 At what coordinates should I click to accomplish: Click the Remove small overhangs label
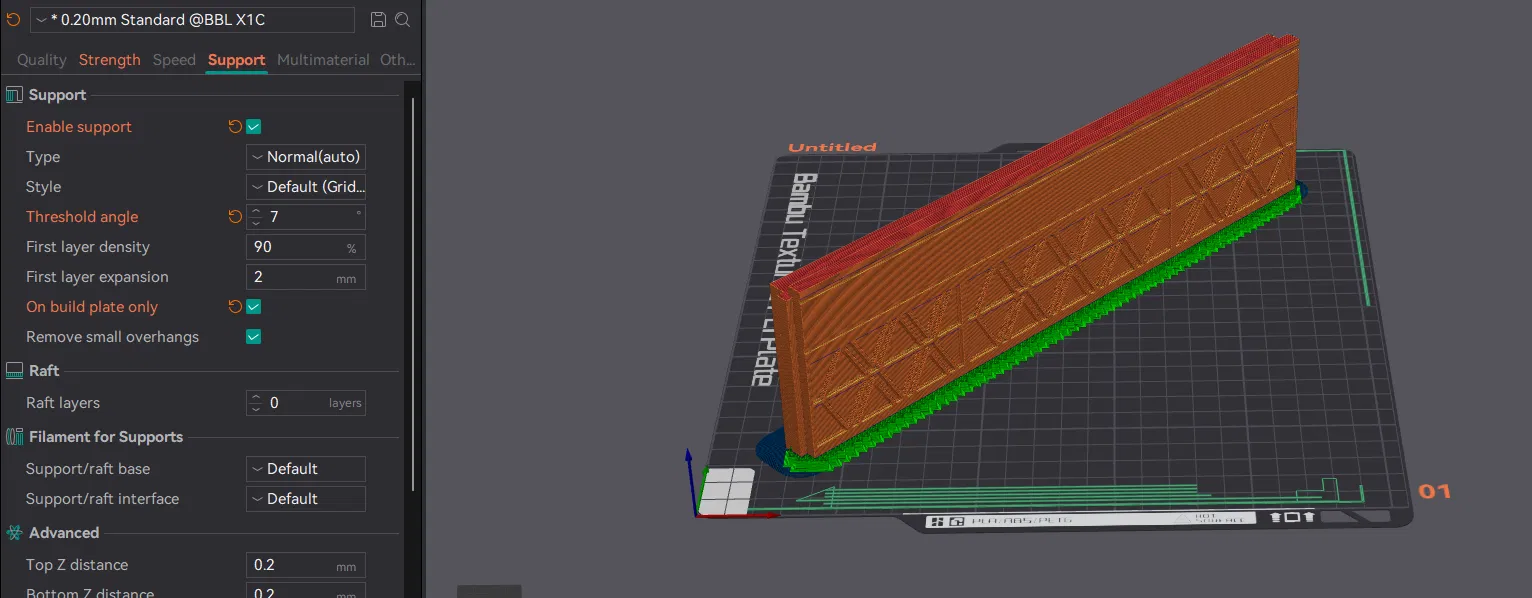coord(112,337)
